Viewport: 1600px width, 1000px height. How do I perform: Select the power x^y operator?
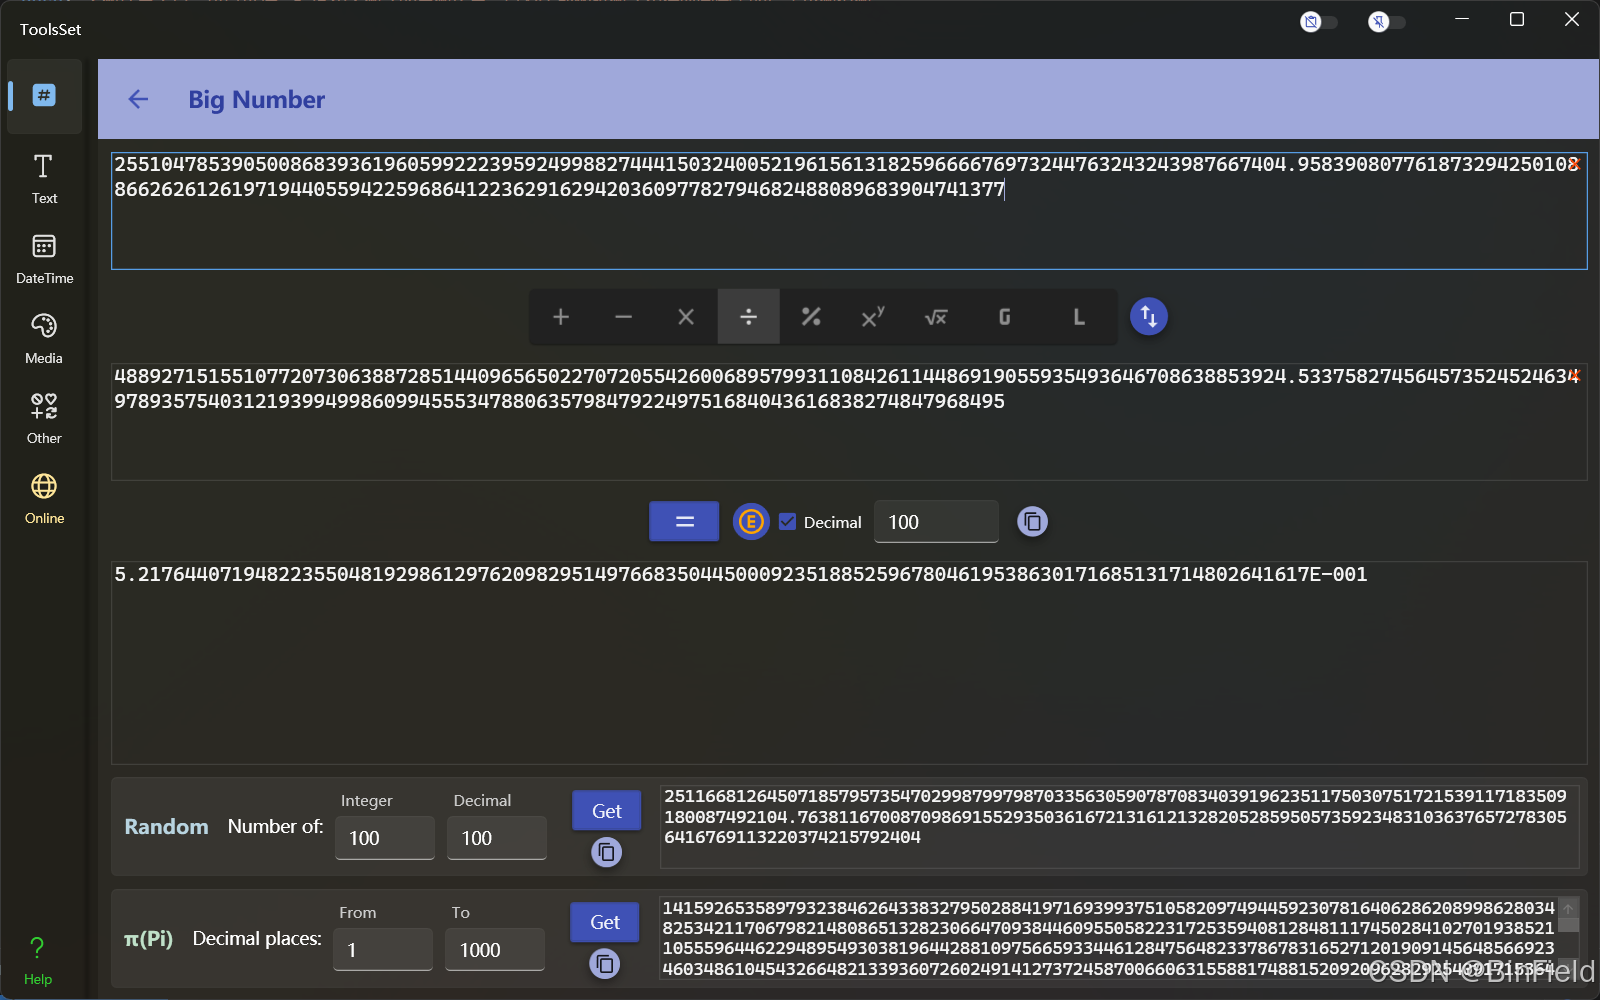point(873,317)
